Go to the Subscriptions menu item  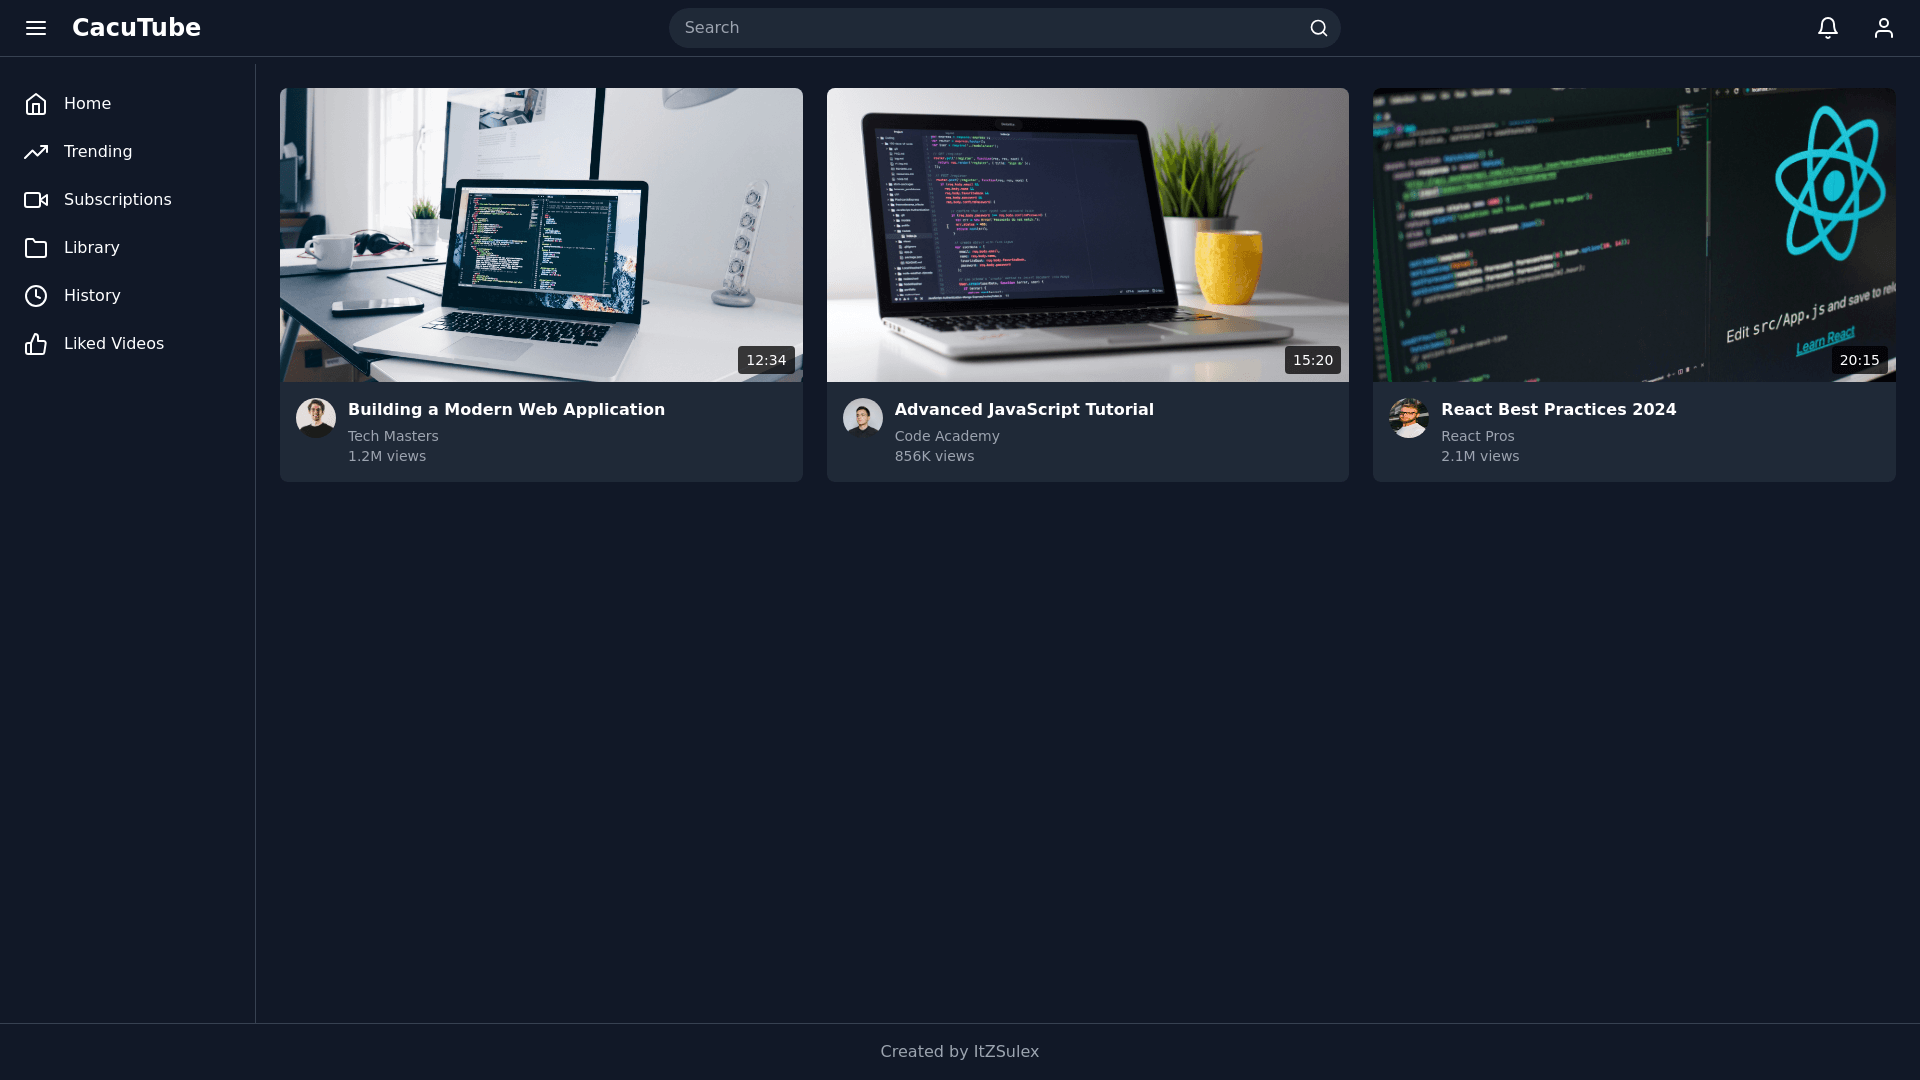point(117,200)
